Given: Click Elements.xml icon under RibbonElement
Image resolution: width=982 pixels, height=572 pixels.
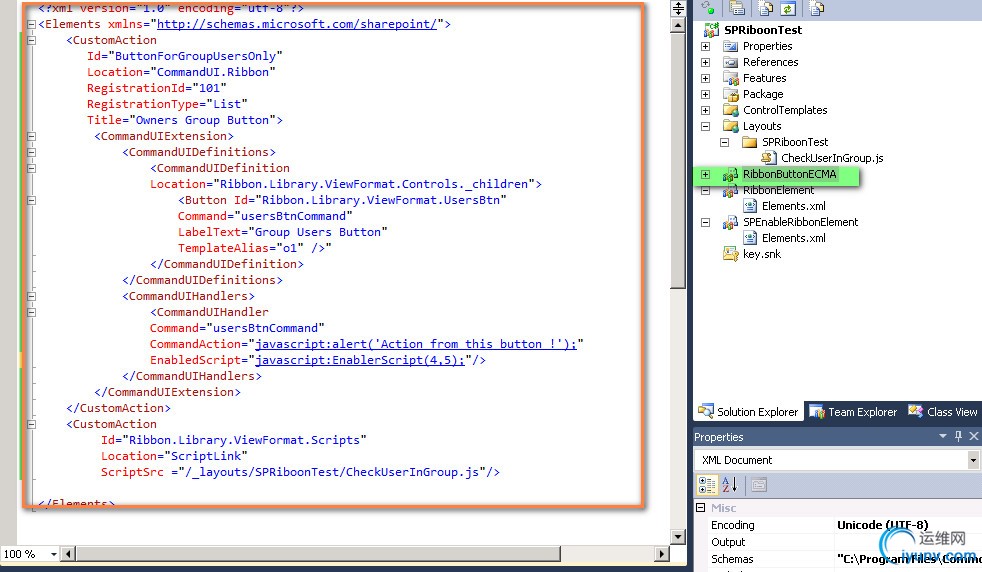Looking at the screenshot, I should point(750,205).
